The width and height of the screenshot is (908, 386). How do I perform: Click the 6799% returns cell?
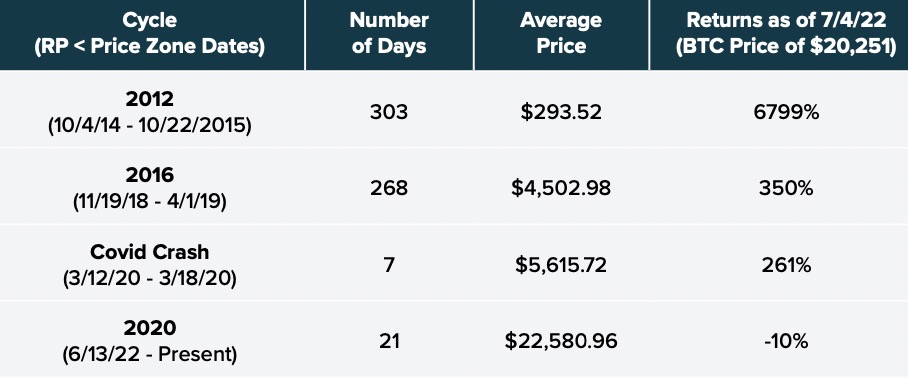(x=786, y=112)
